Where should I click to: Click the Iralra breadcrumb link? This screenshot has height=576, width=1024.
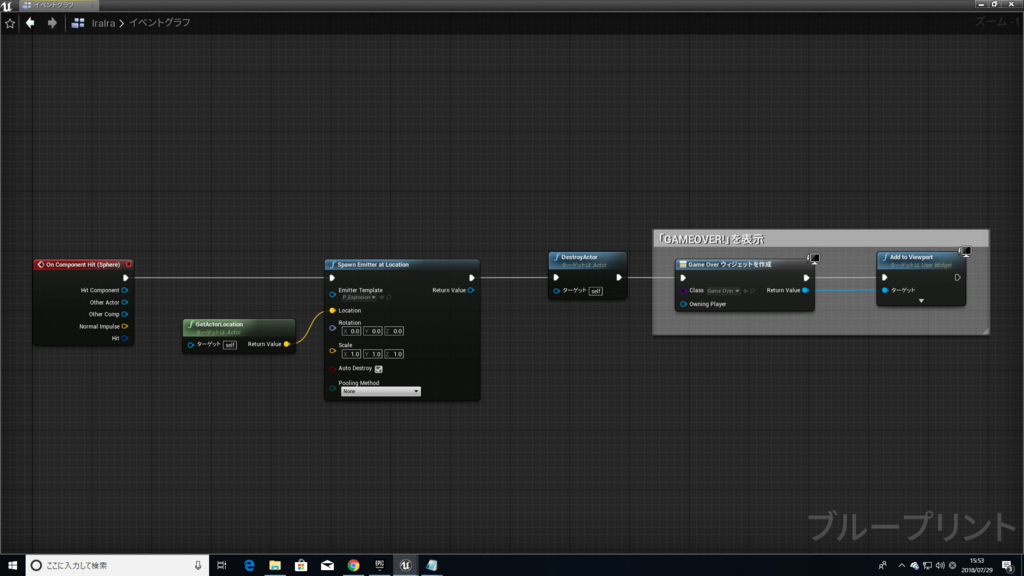[103, 24]
